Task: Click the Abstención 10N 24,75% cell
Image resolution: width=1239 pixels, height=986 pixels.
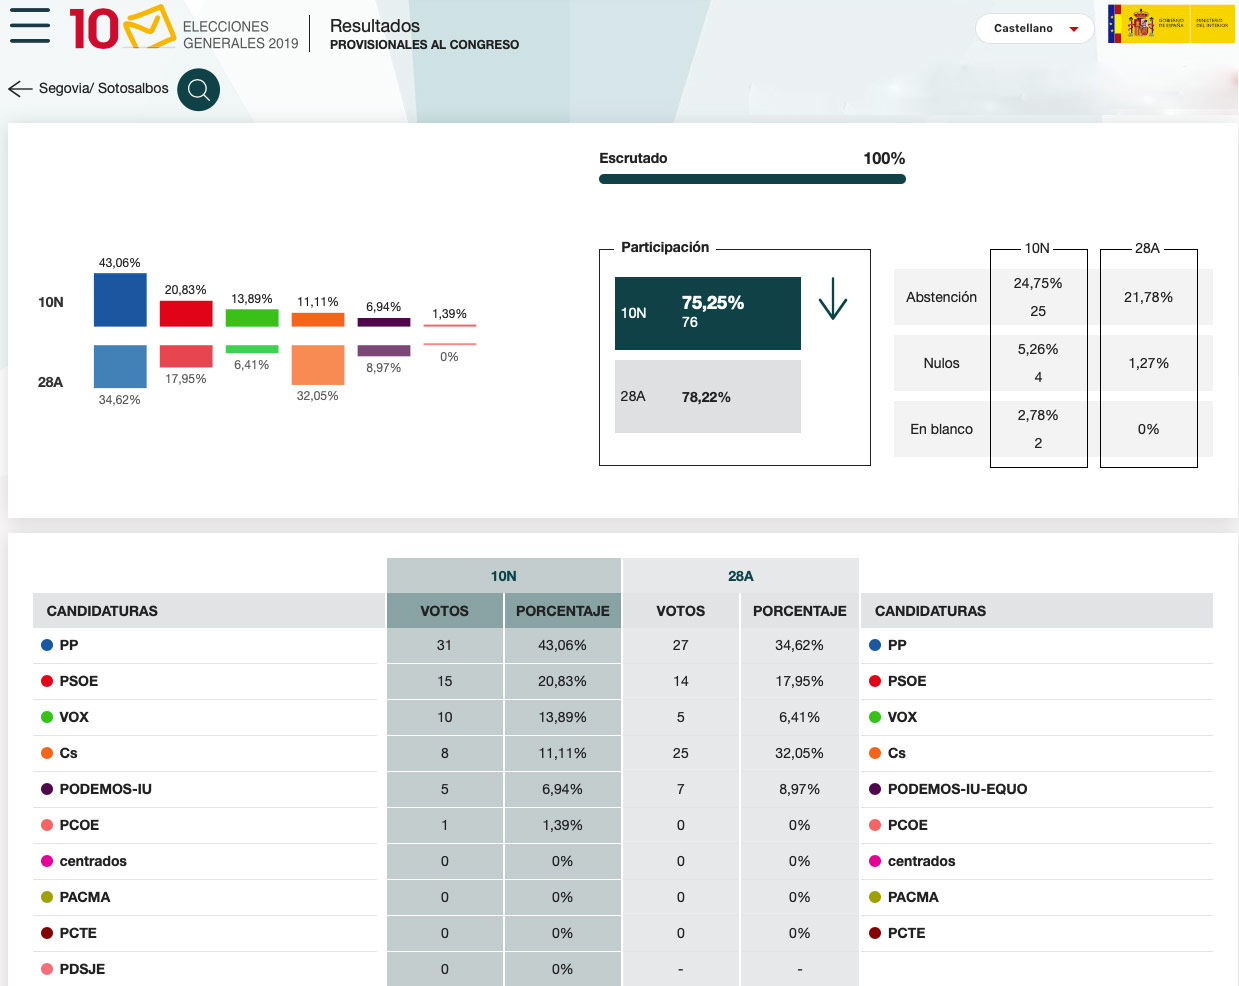Action: (x=1038, y=297)
